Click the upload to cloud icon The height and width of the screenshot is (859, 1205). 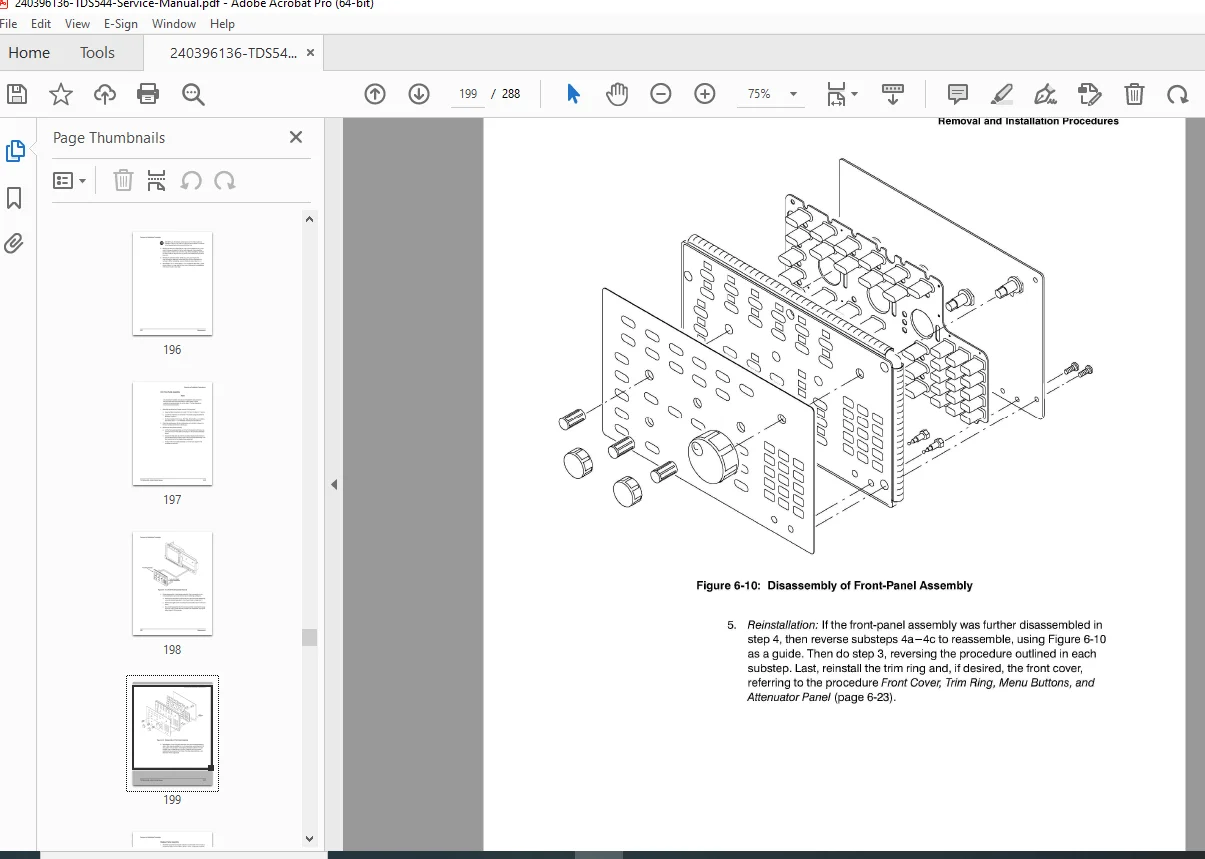pos(105,94)
